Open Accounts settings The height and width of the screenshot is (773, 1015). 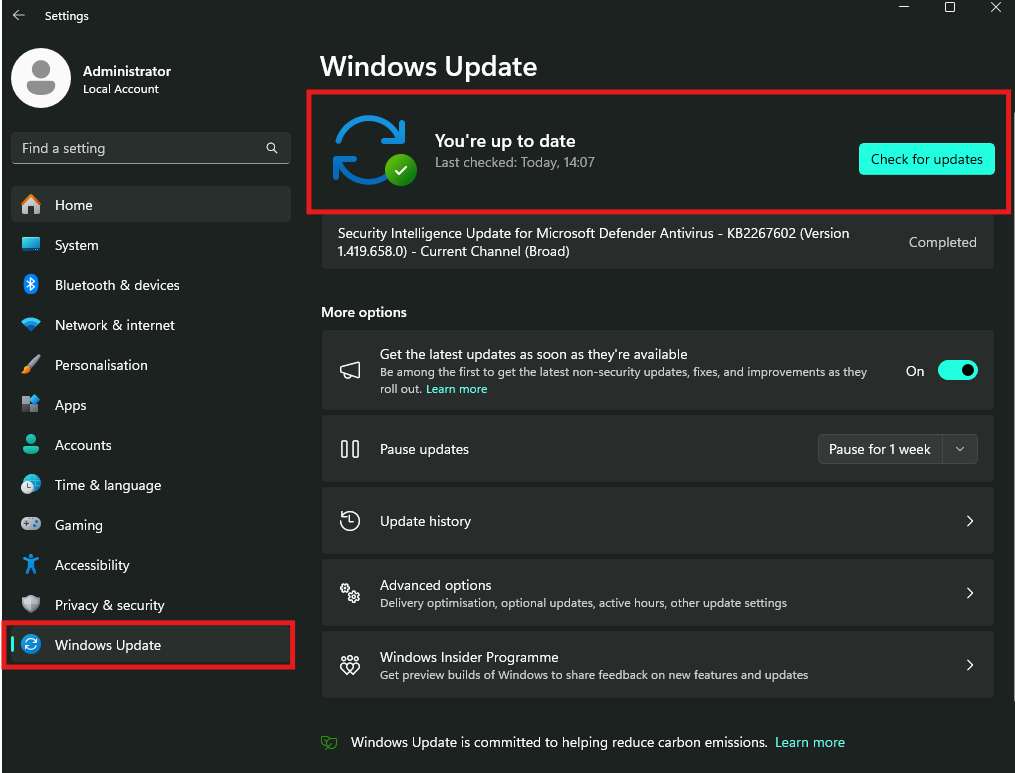click(151, 445)
